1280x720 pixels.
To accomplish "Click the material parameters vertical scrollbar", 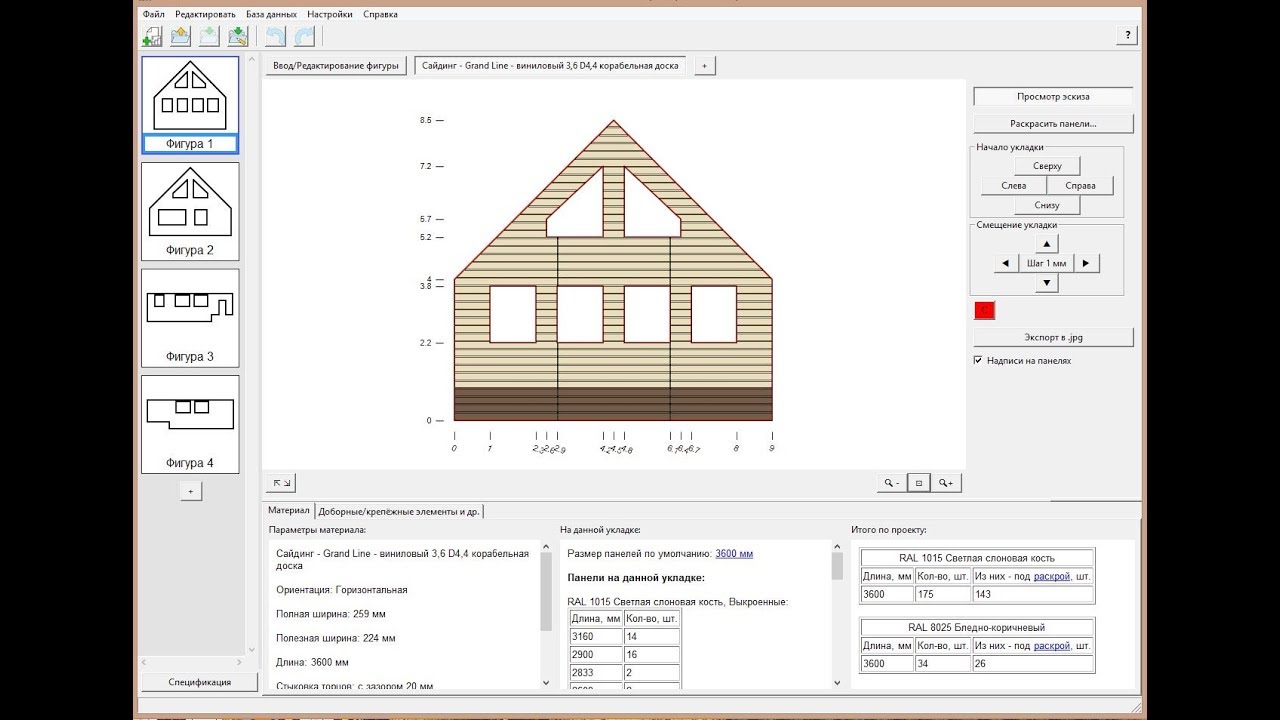I will pos(546,614).
